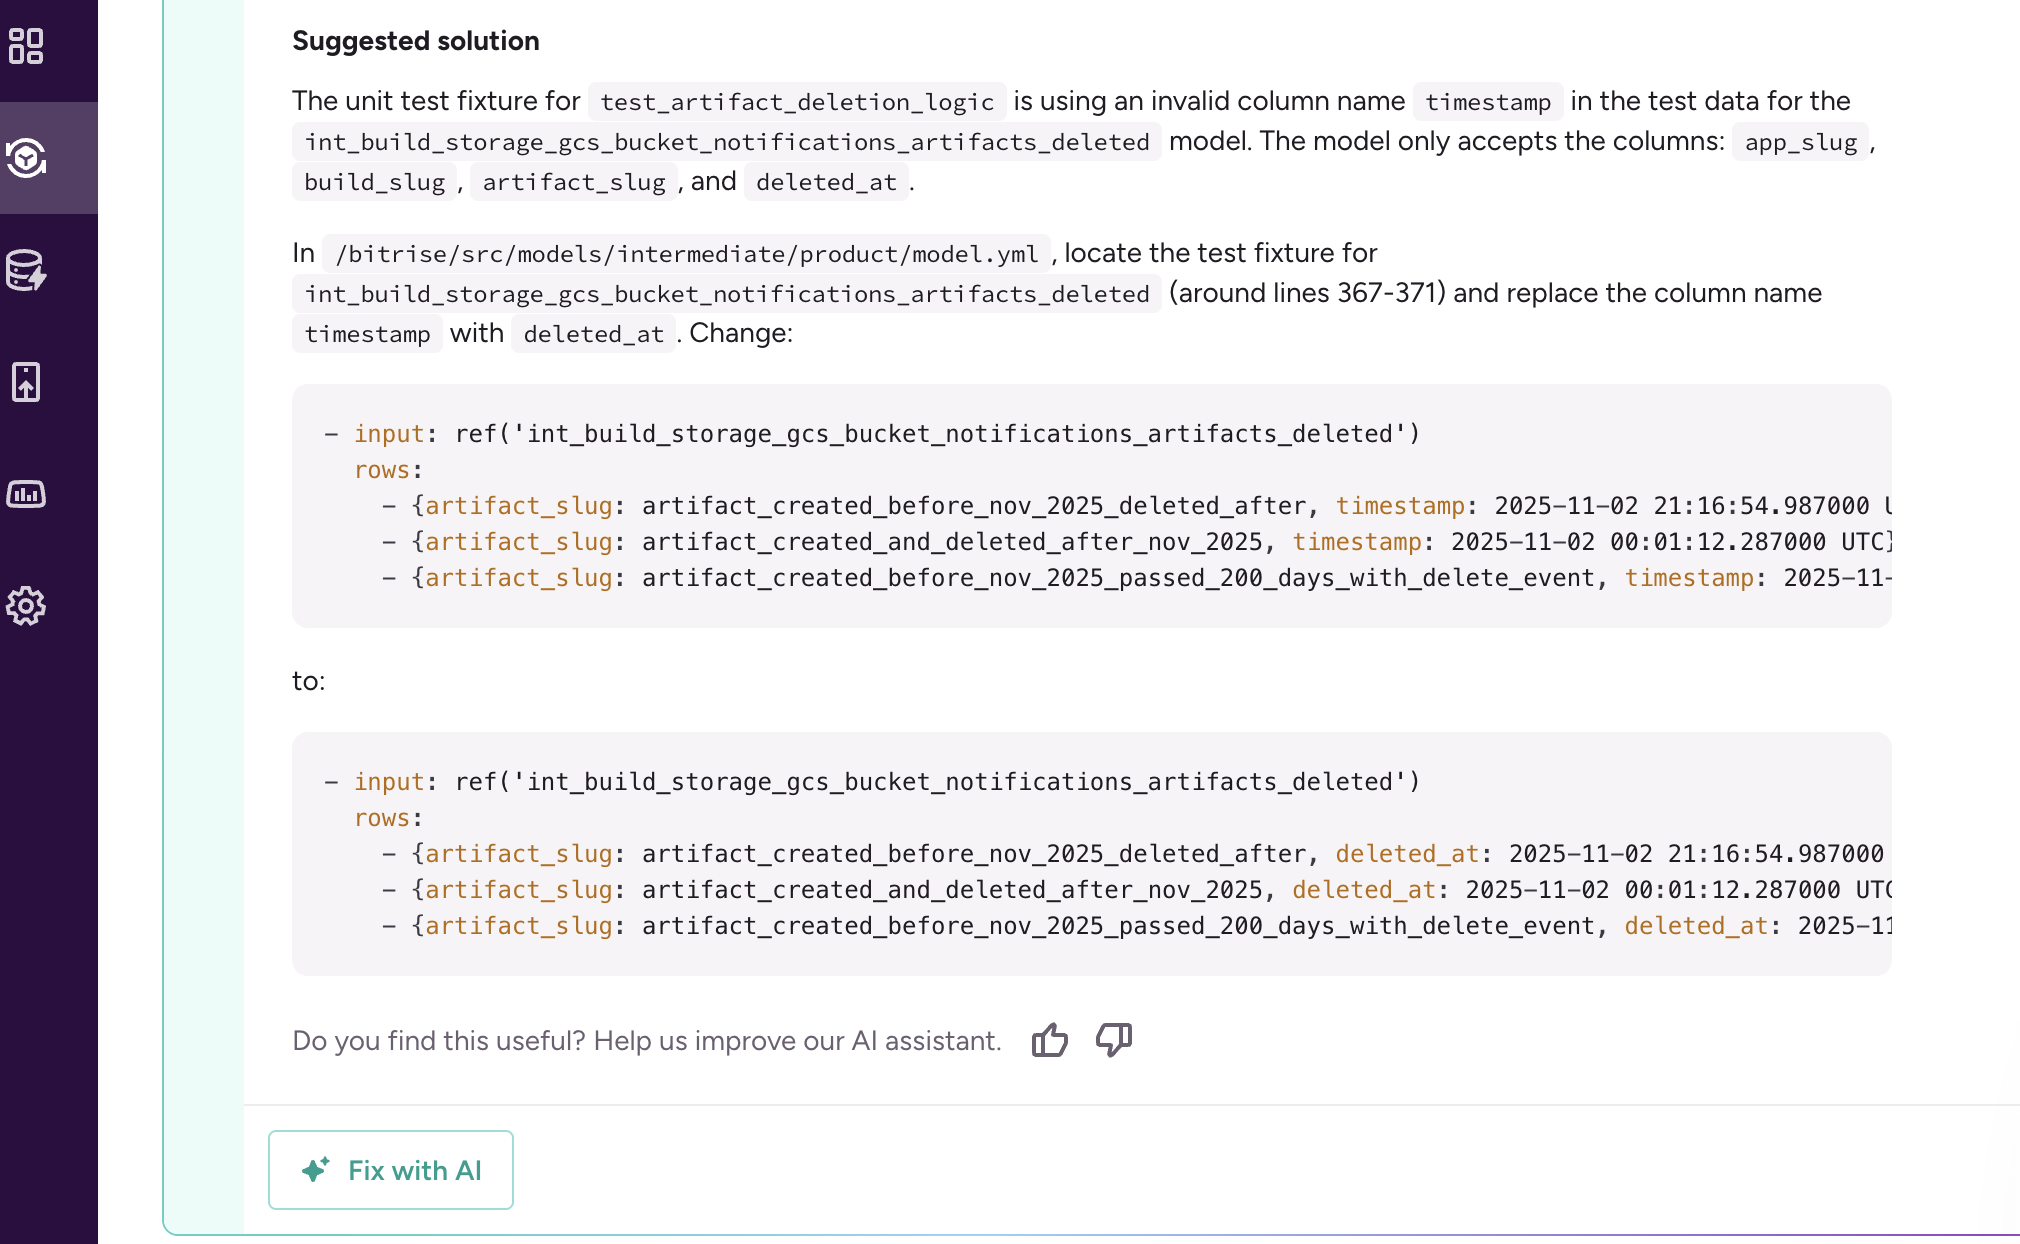Click the test_artifact_deletion_logic code snippet
2020x1244 pixels.
(796, 102)
